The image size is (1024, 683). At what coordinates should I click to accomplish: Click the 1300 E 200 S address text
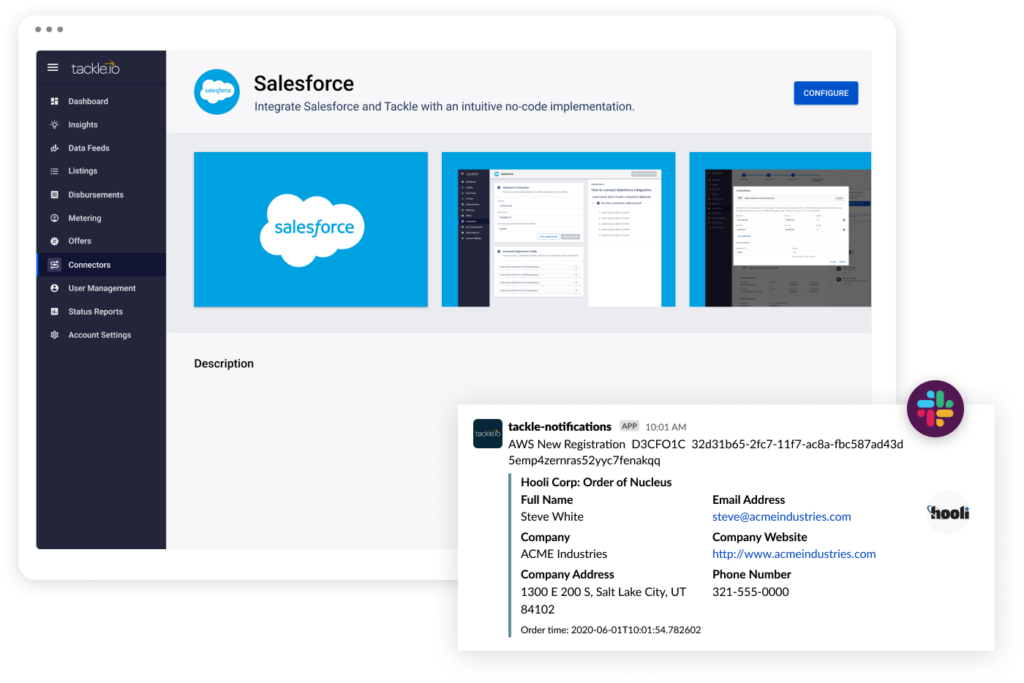(603, 600)
